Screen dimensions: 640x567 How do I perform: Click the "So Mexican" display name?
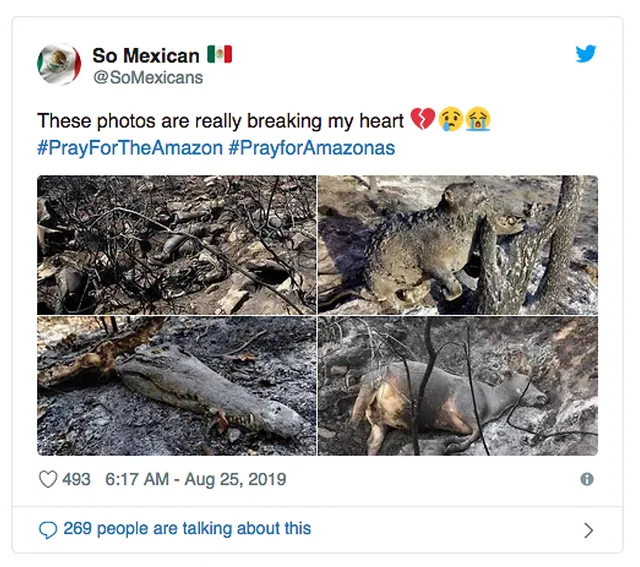(x=145, y=55)
